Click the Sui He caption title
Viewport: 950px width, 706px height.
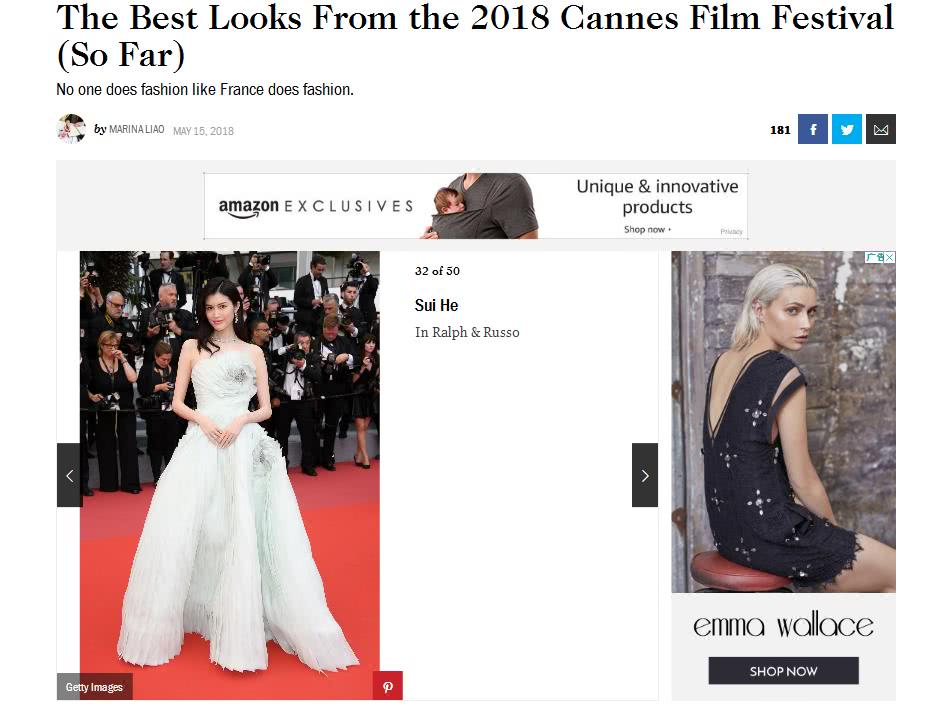click(x=436, y=305)
